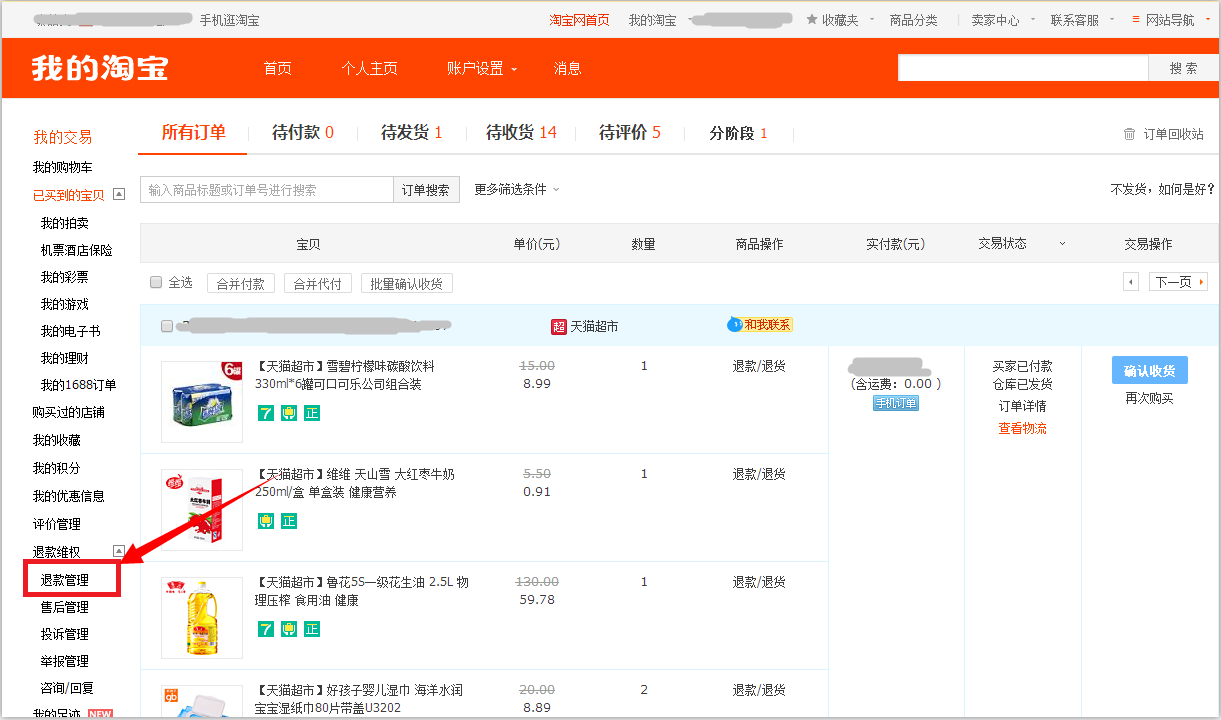Collapse the 已买到的宝贝 sidebar section
Image resolution: width=1221 pixels, height=720 pixels.
point(119,195)
